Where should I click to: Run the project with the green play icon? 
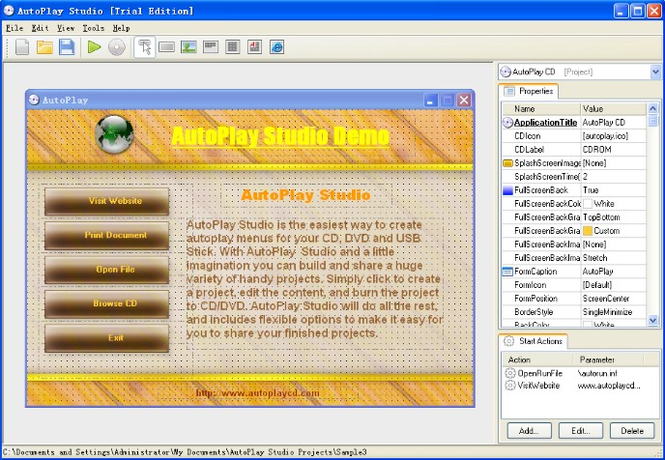[x=94, y=47]
